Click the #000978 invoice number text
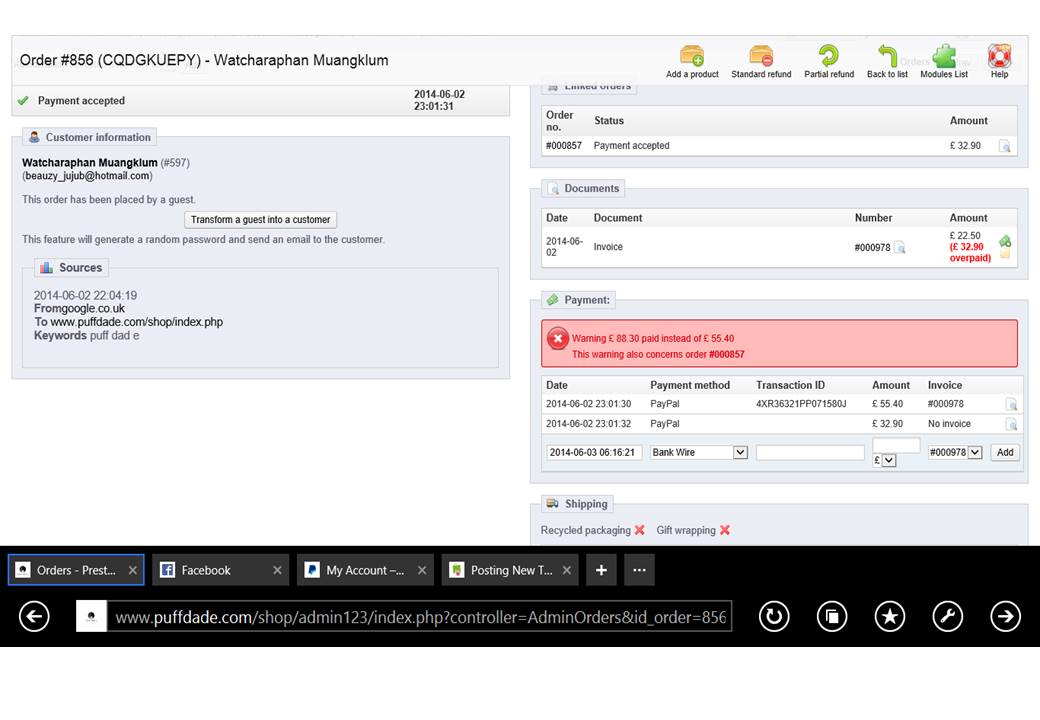The width and height of the screenshot is (1040, 720). (x=872, y=247)
